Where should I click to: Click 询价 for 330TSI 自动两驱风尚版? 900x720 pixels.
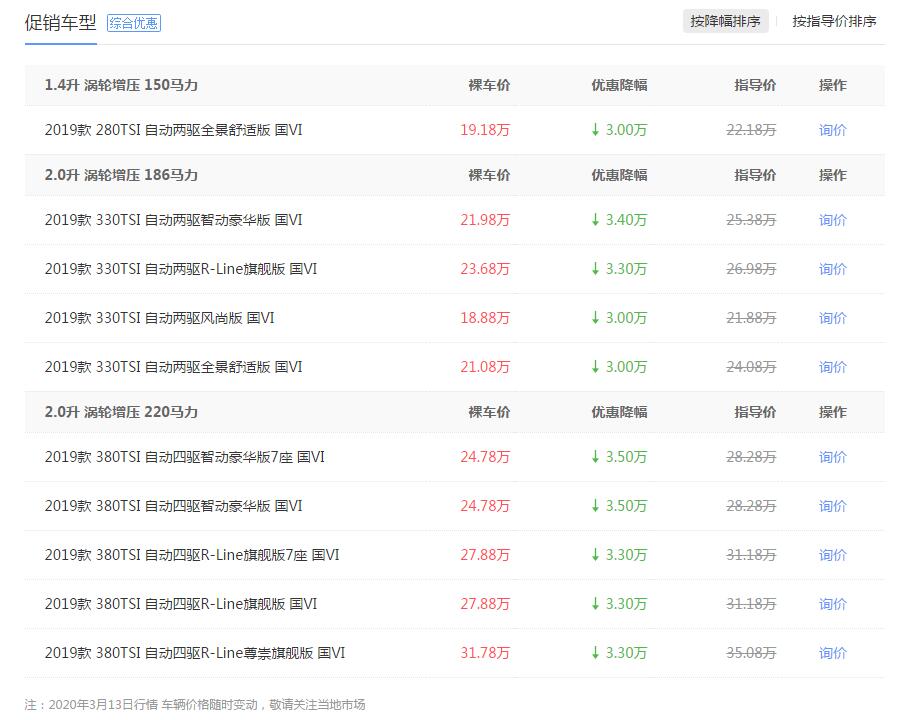pyautogui.click(x=832, y=318)
